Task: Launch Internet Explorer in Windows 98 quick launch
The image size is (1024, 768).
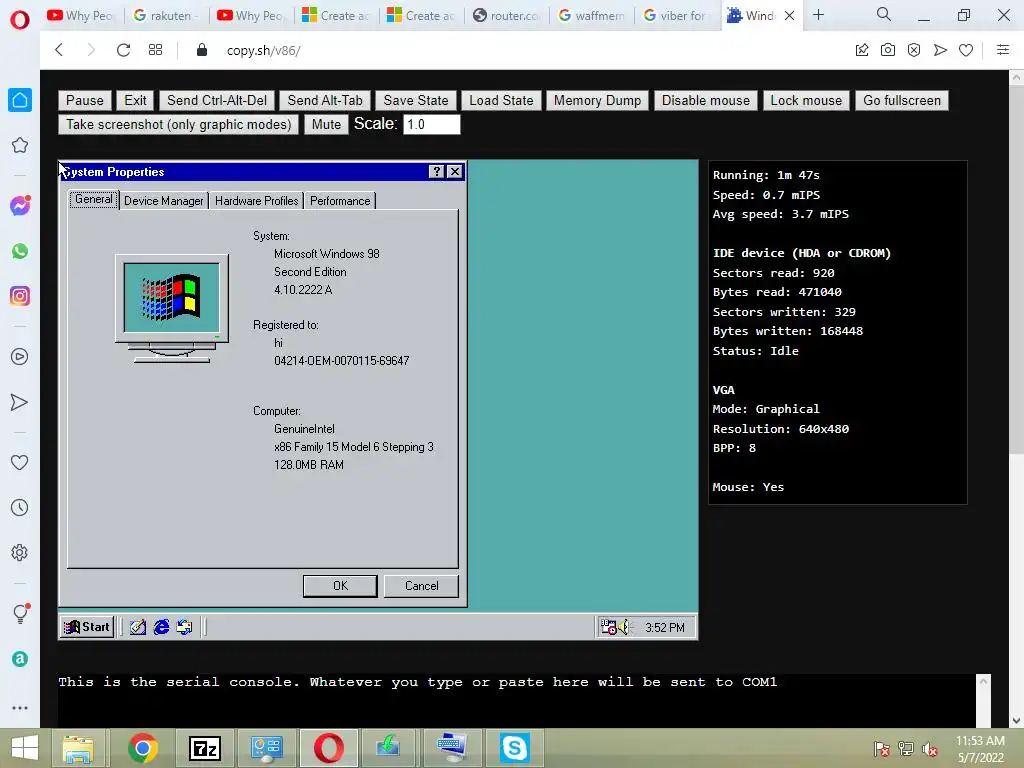Action: 161,627
